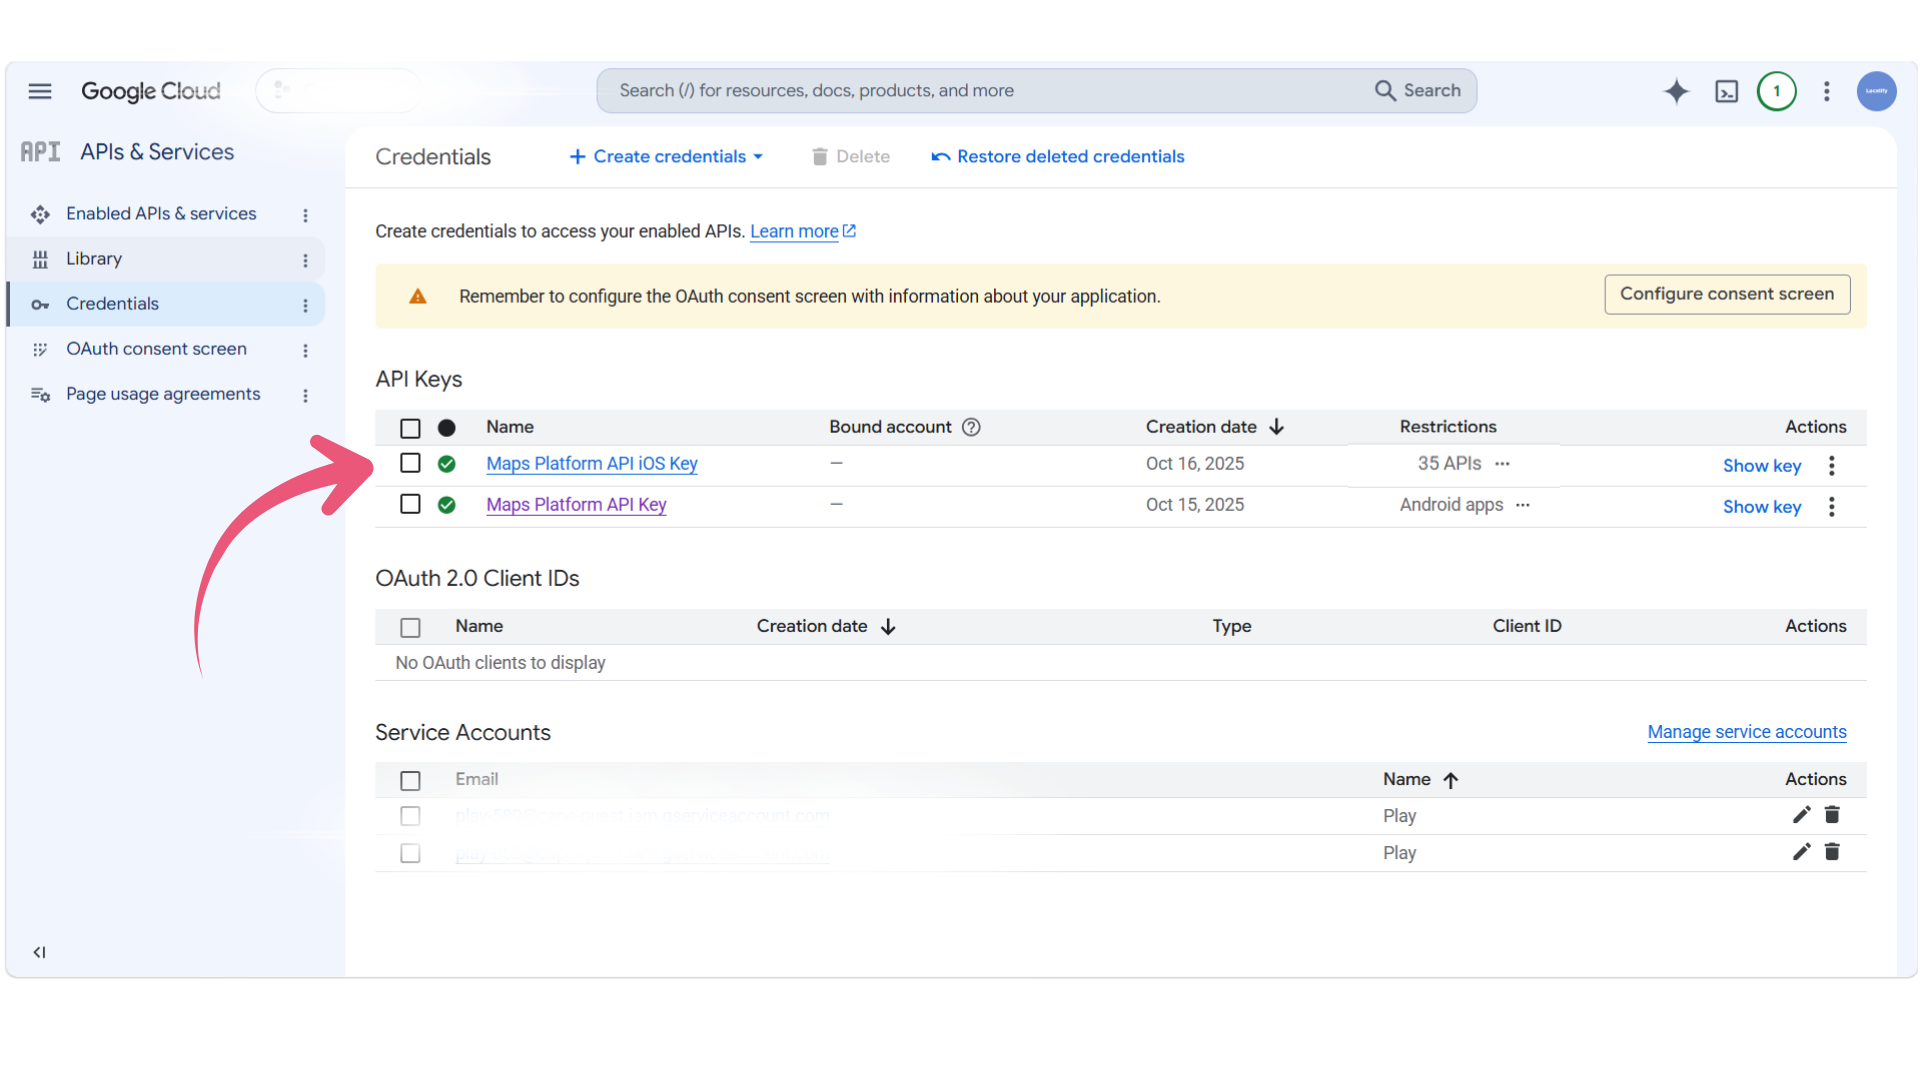
Task: Expand the Create credentials dropdown
Action: click(666, 156)
